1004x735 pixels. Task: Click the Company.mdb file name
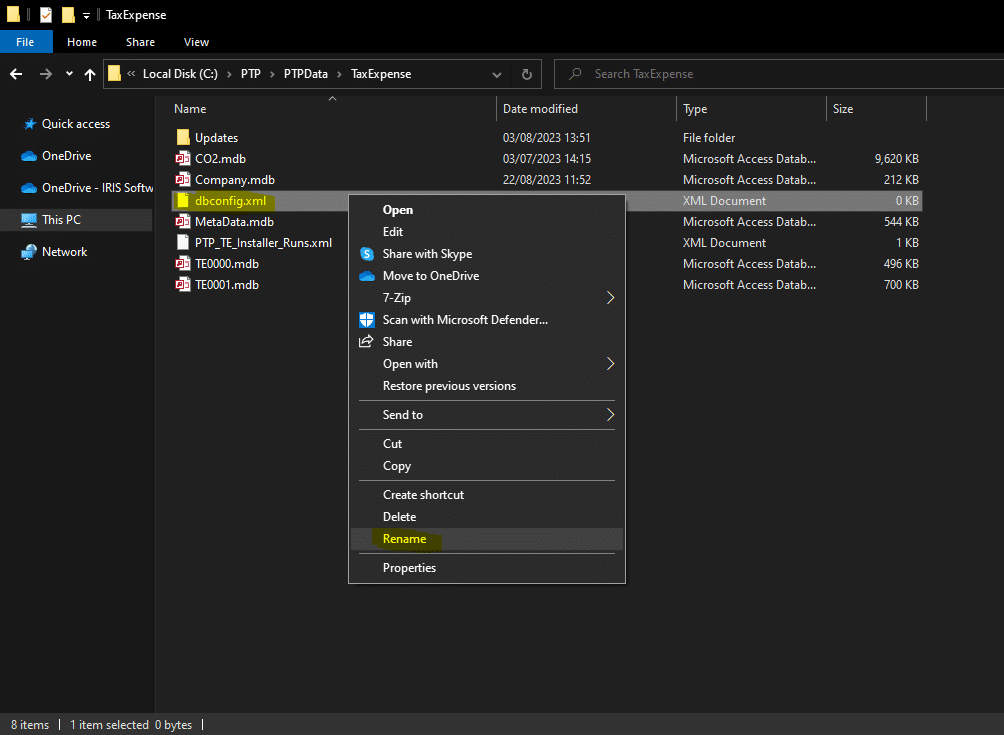coord(235,180)
